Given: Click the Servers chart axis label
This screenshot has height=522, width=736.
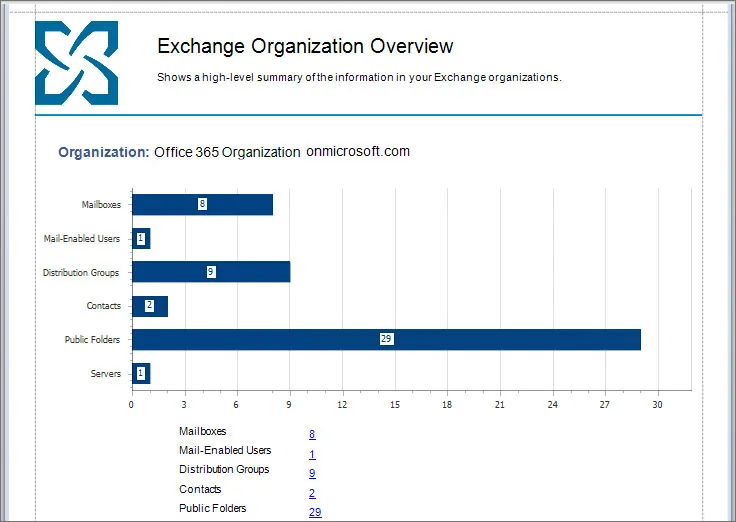Looking at the screenshot, I should (106, 374).
